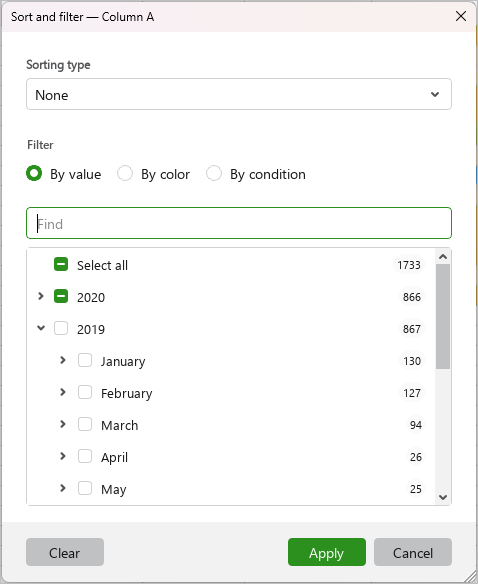Click the 26 count for April
The image size is (478, 584).
coord(416,457)
